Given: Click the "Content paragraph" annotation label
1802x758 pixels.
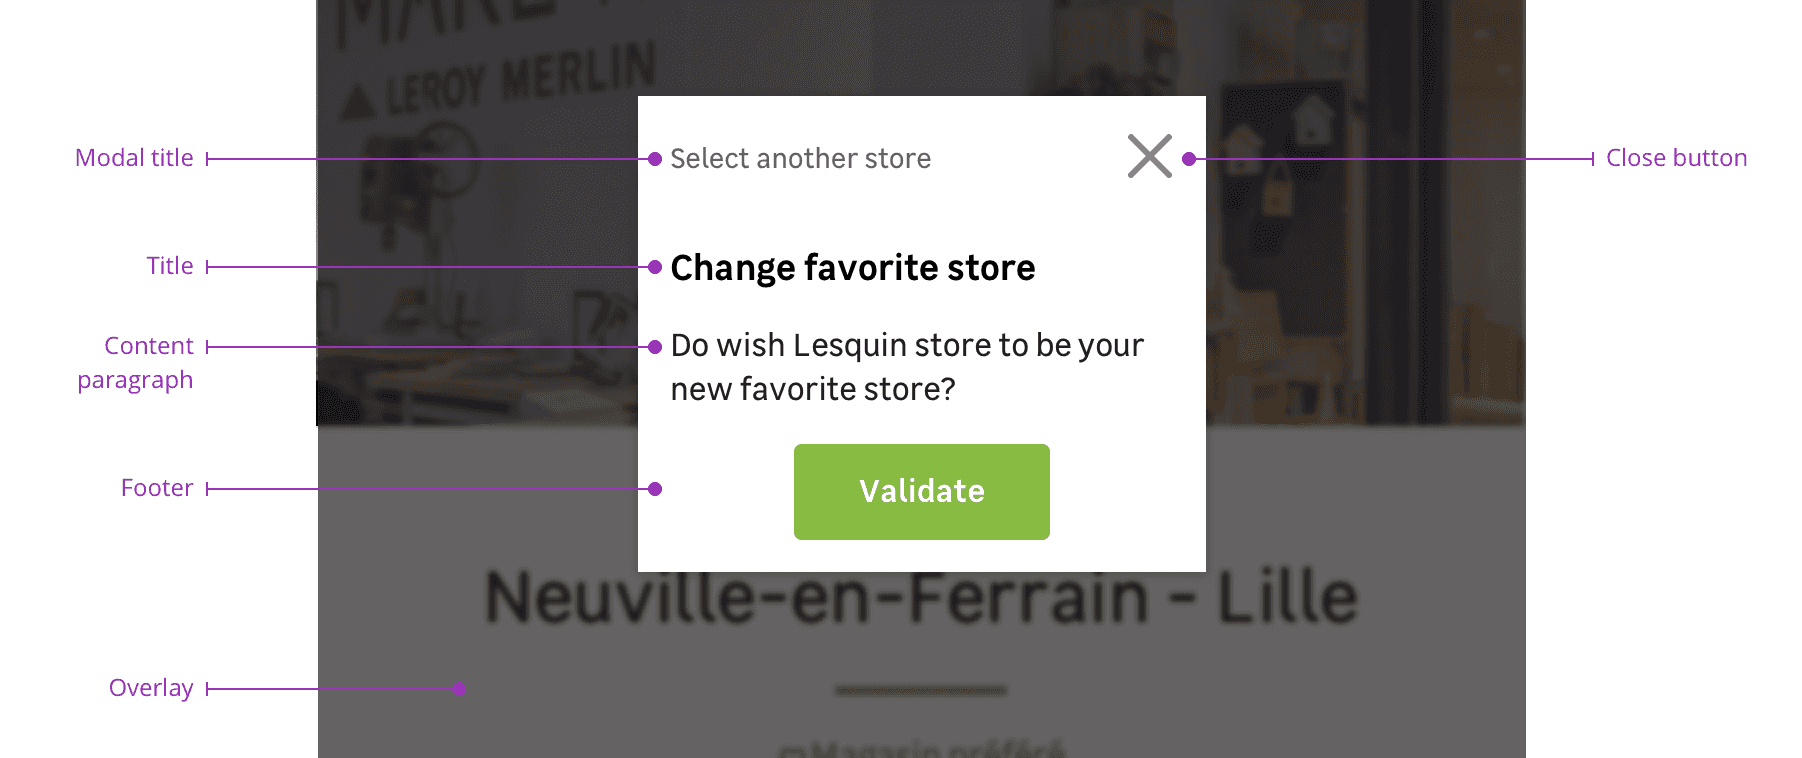Looking at the screenshot, I should point(137,363).
